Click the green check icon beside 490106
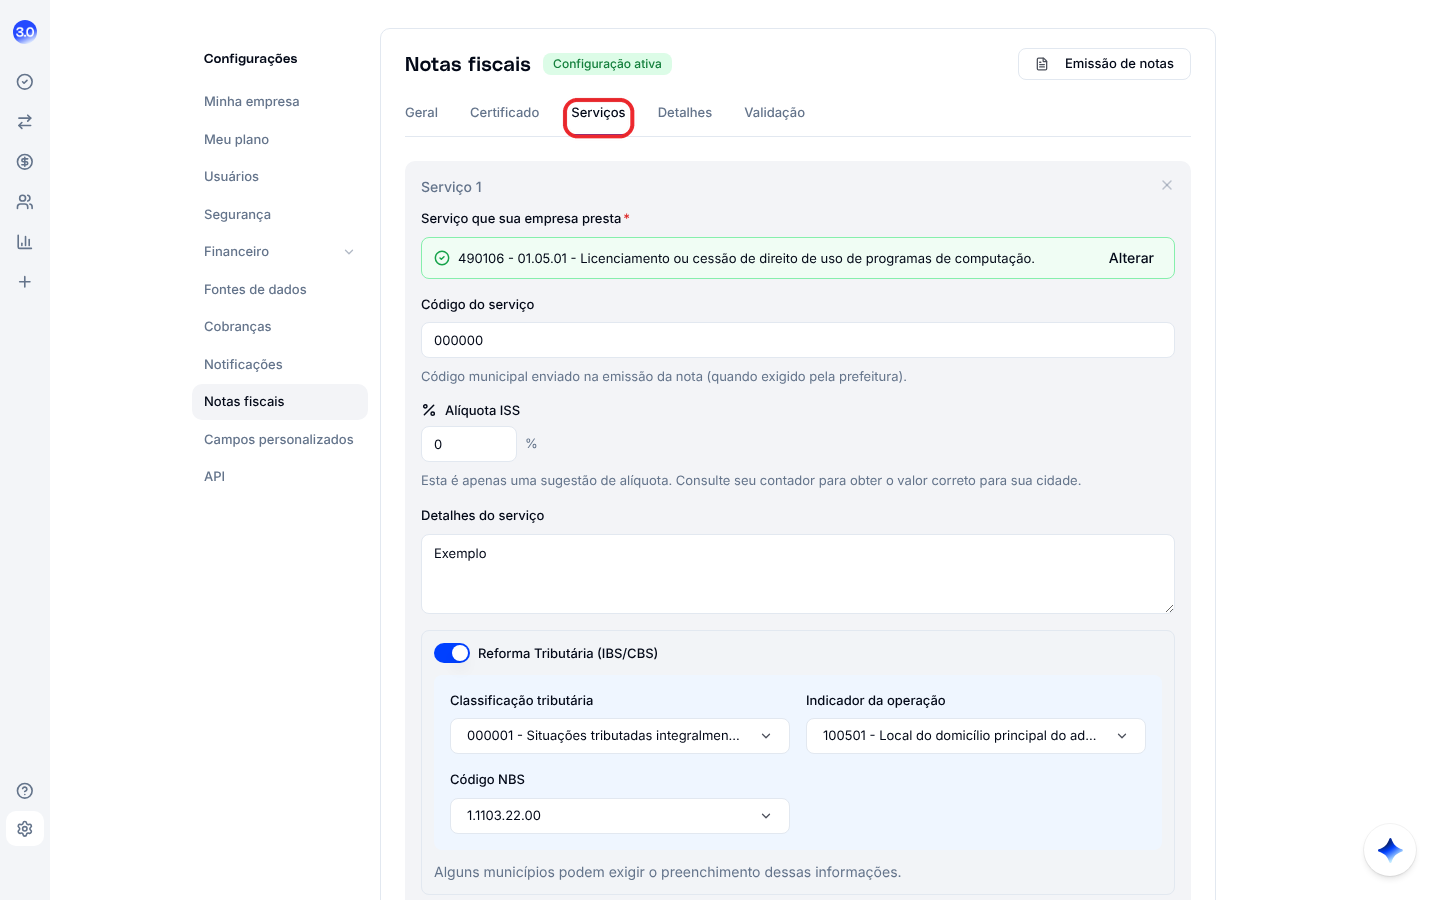The height and width of the screenshot is (900, 1440). (442, 258)
